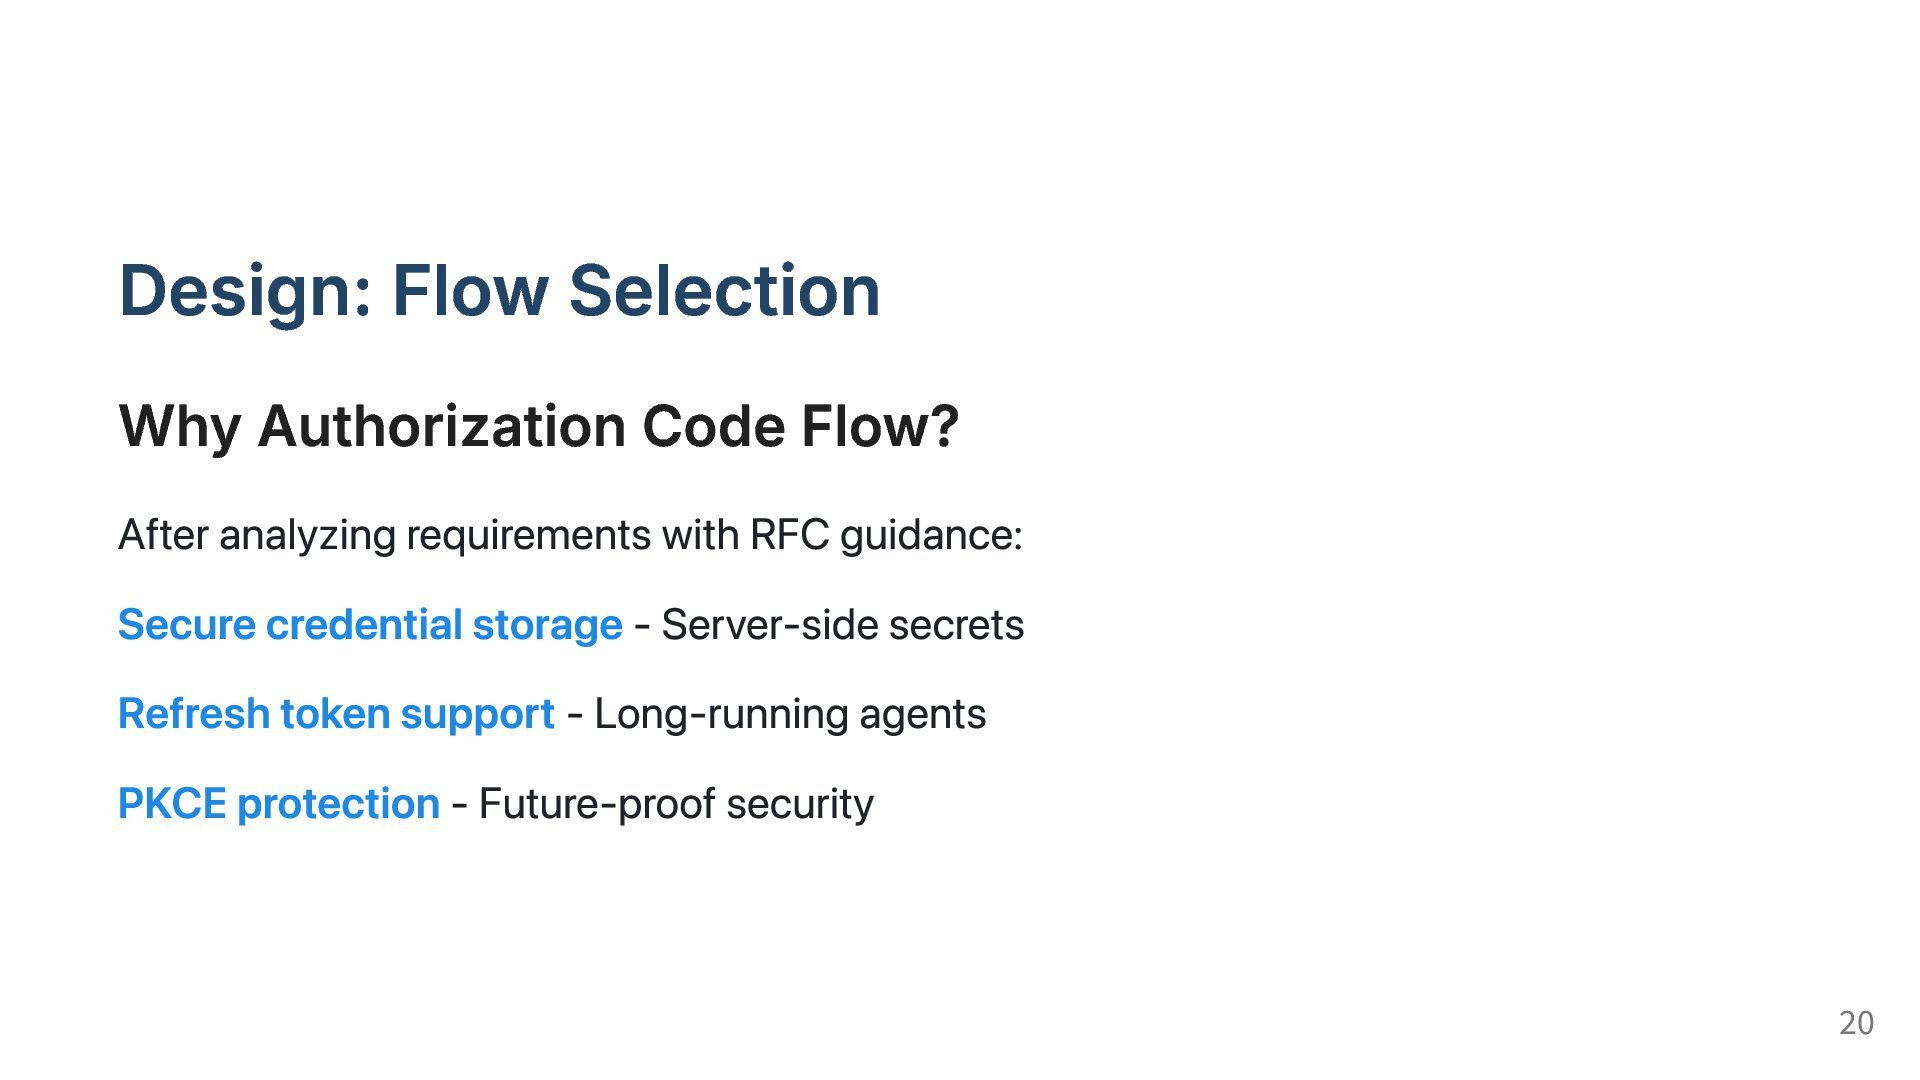Select the word guidance: in the sentence
The width and height of the screenshot is (1920, 1080).
point(931,536)
